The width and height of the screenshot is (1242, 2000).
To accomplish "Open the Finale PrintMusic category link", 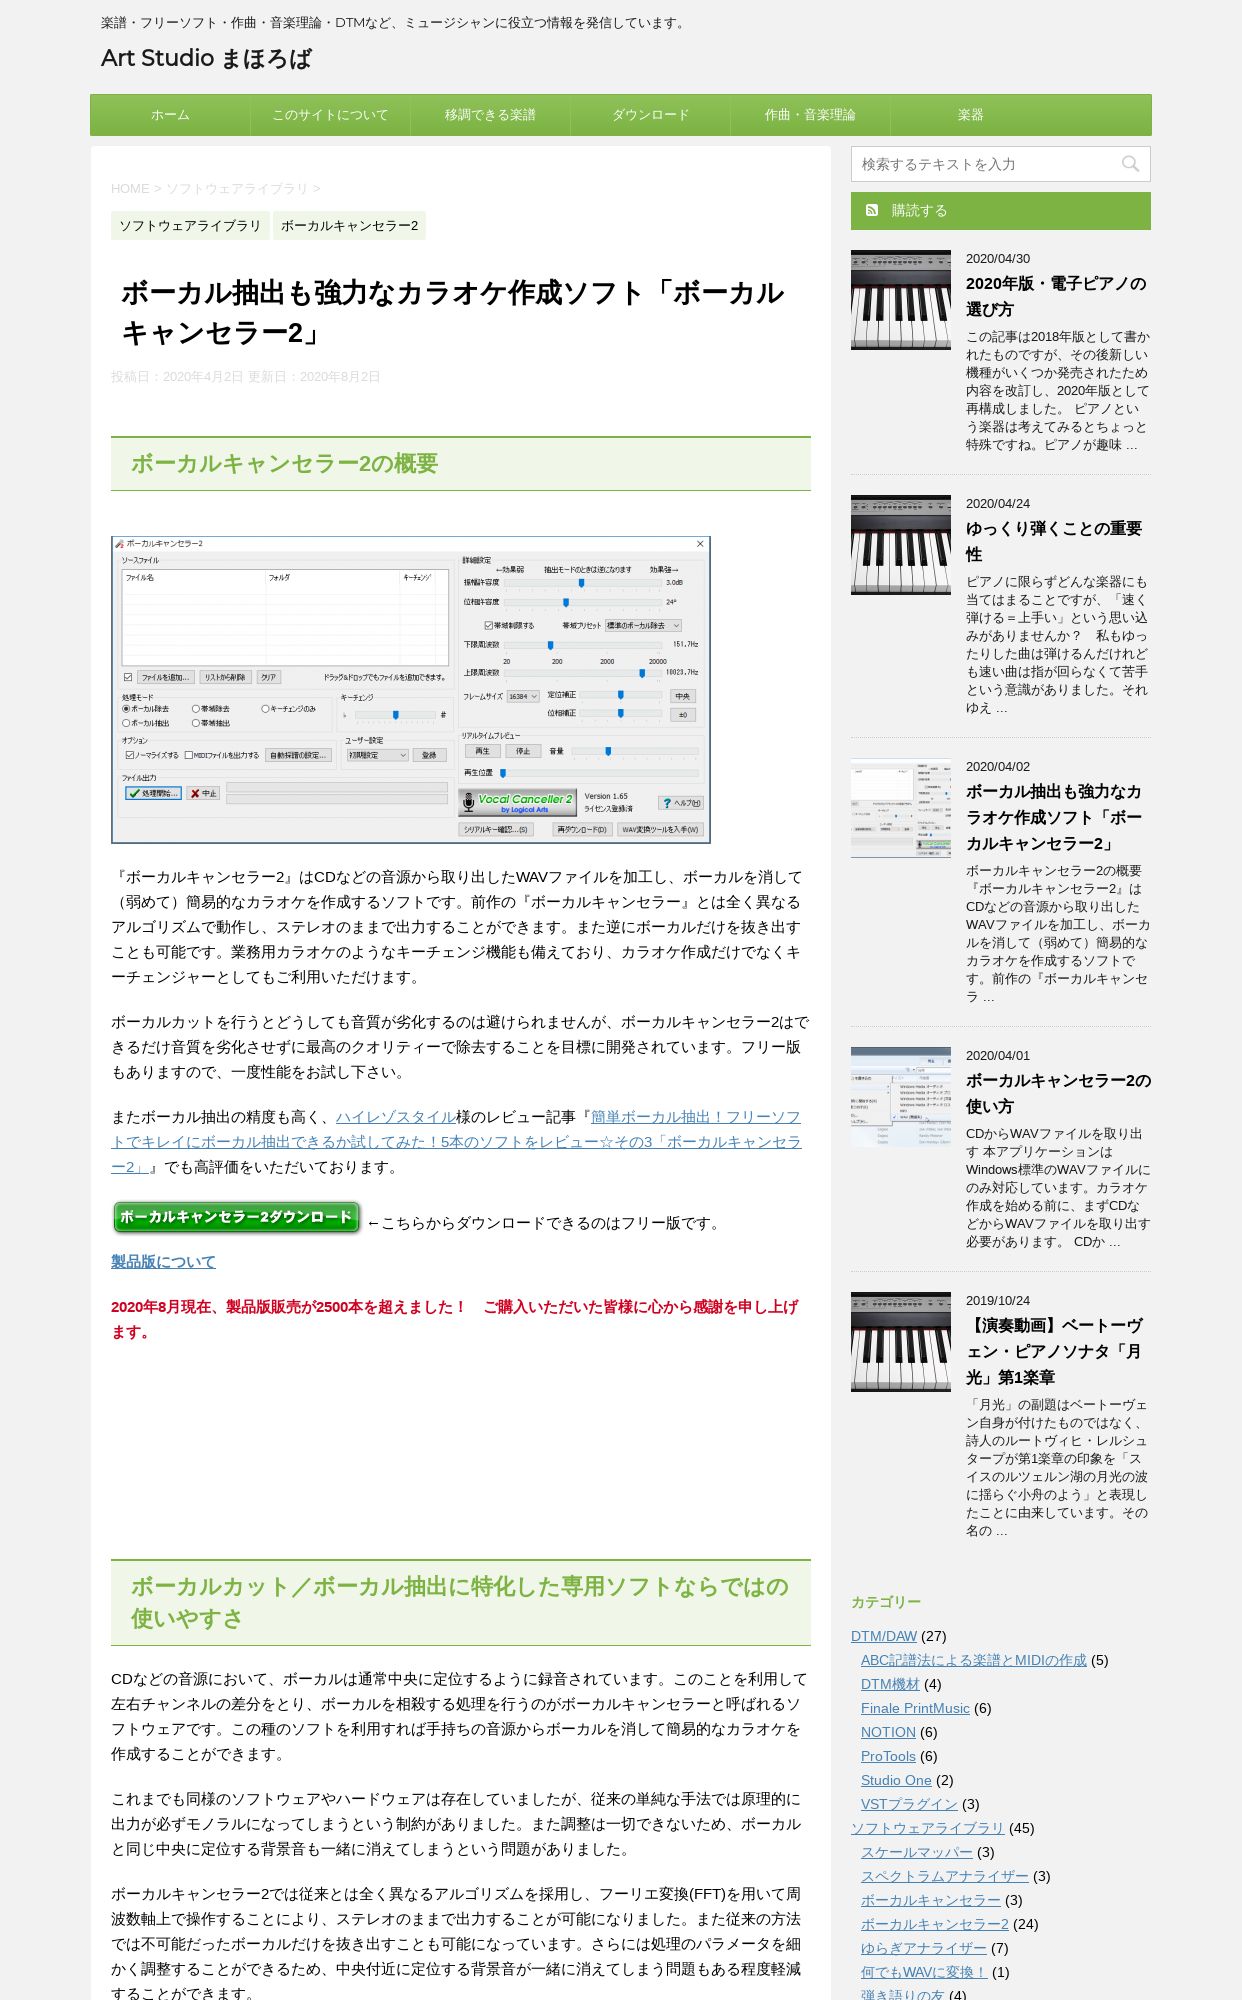I will click(x=915, y=1708).
